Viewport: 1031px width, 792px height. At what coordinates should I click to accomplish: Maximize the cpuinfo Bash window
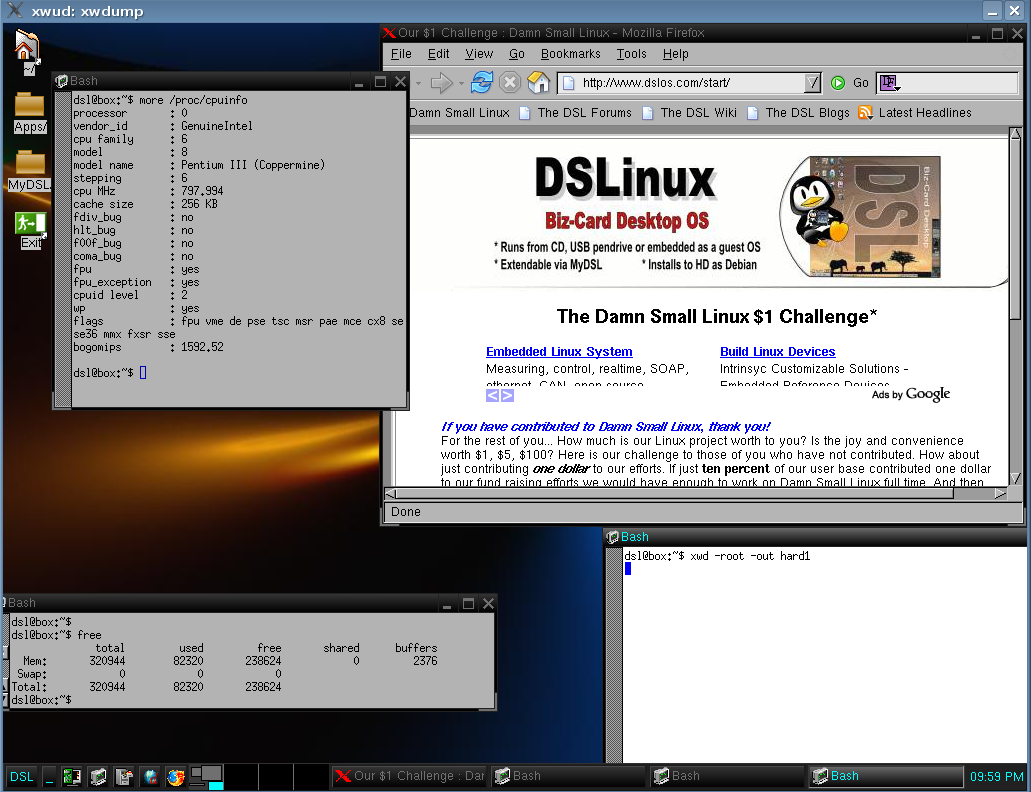[x=380, y=82]
